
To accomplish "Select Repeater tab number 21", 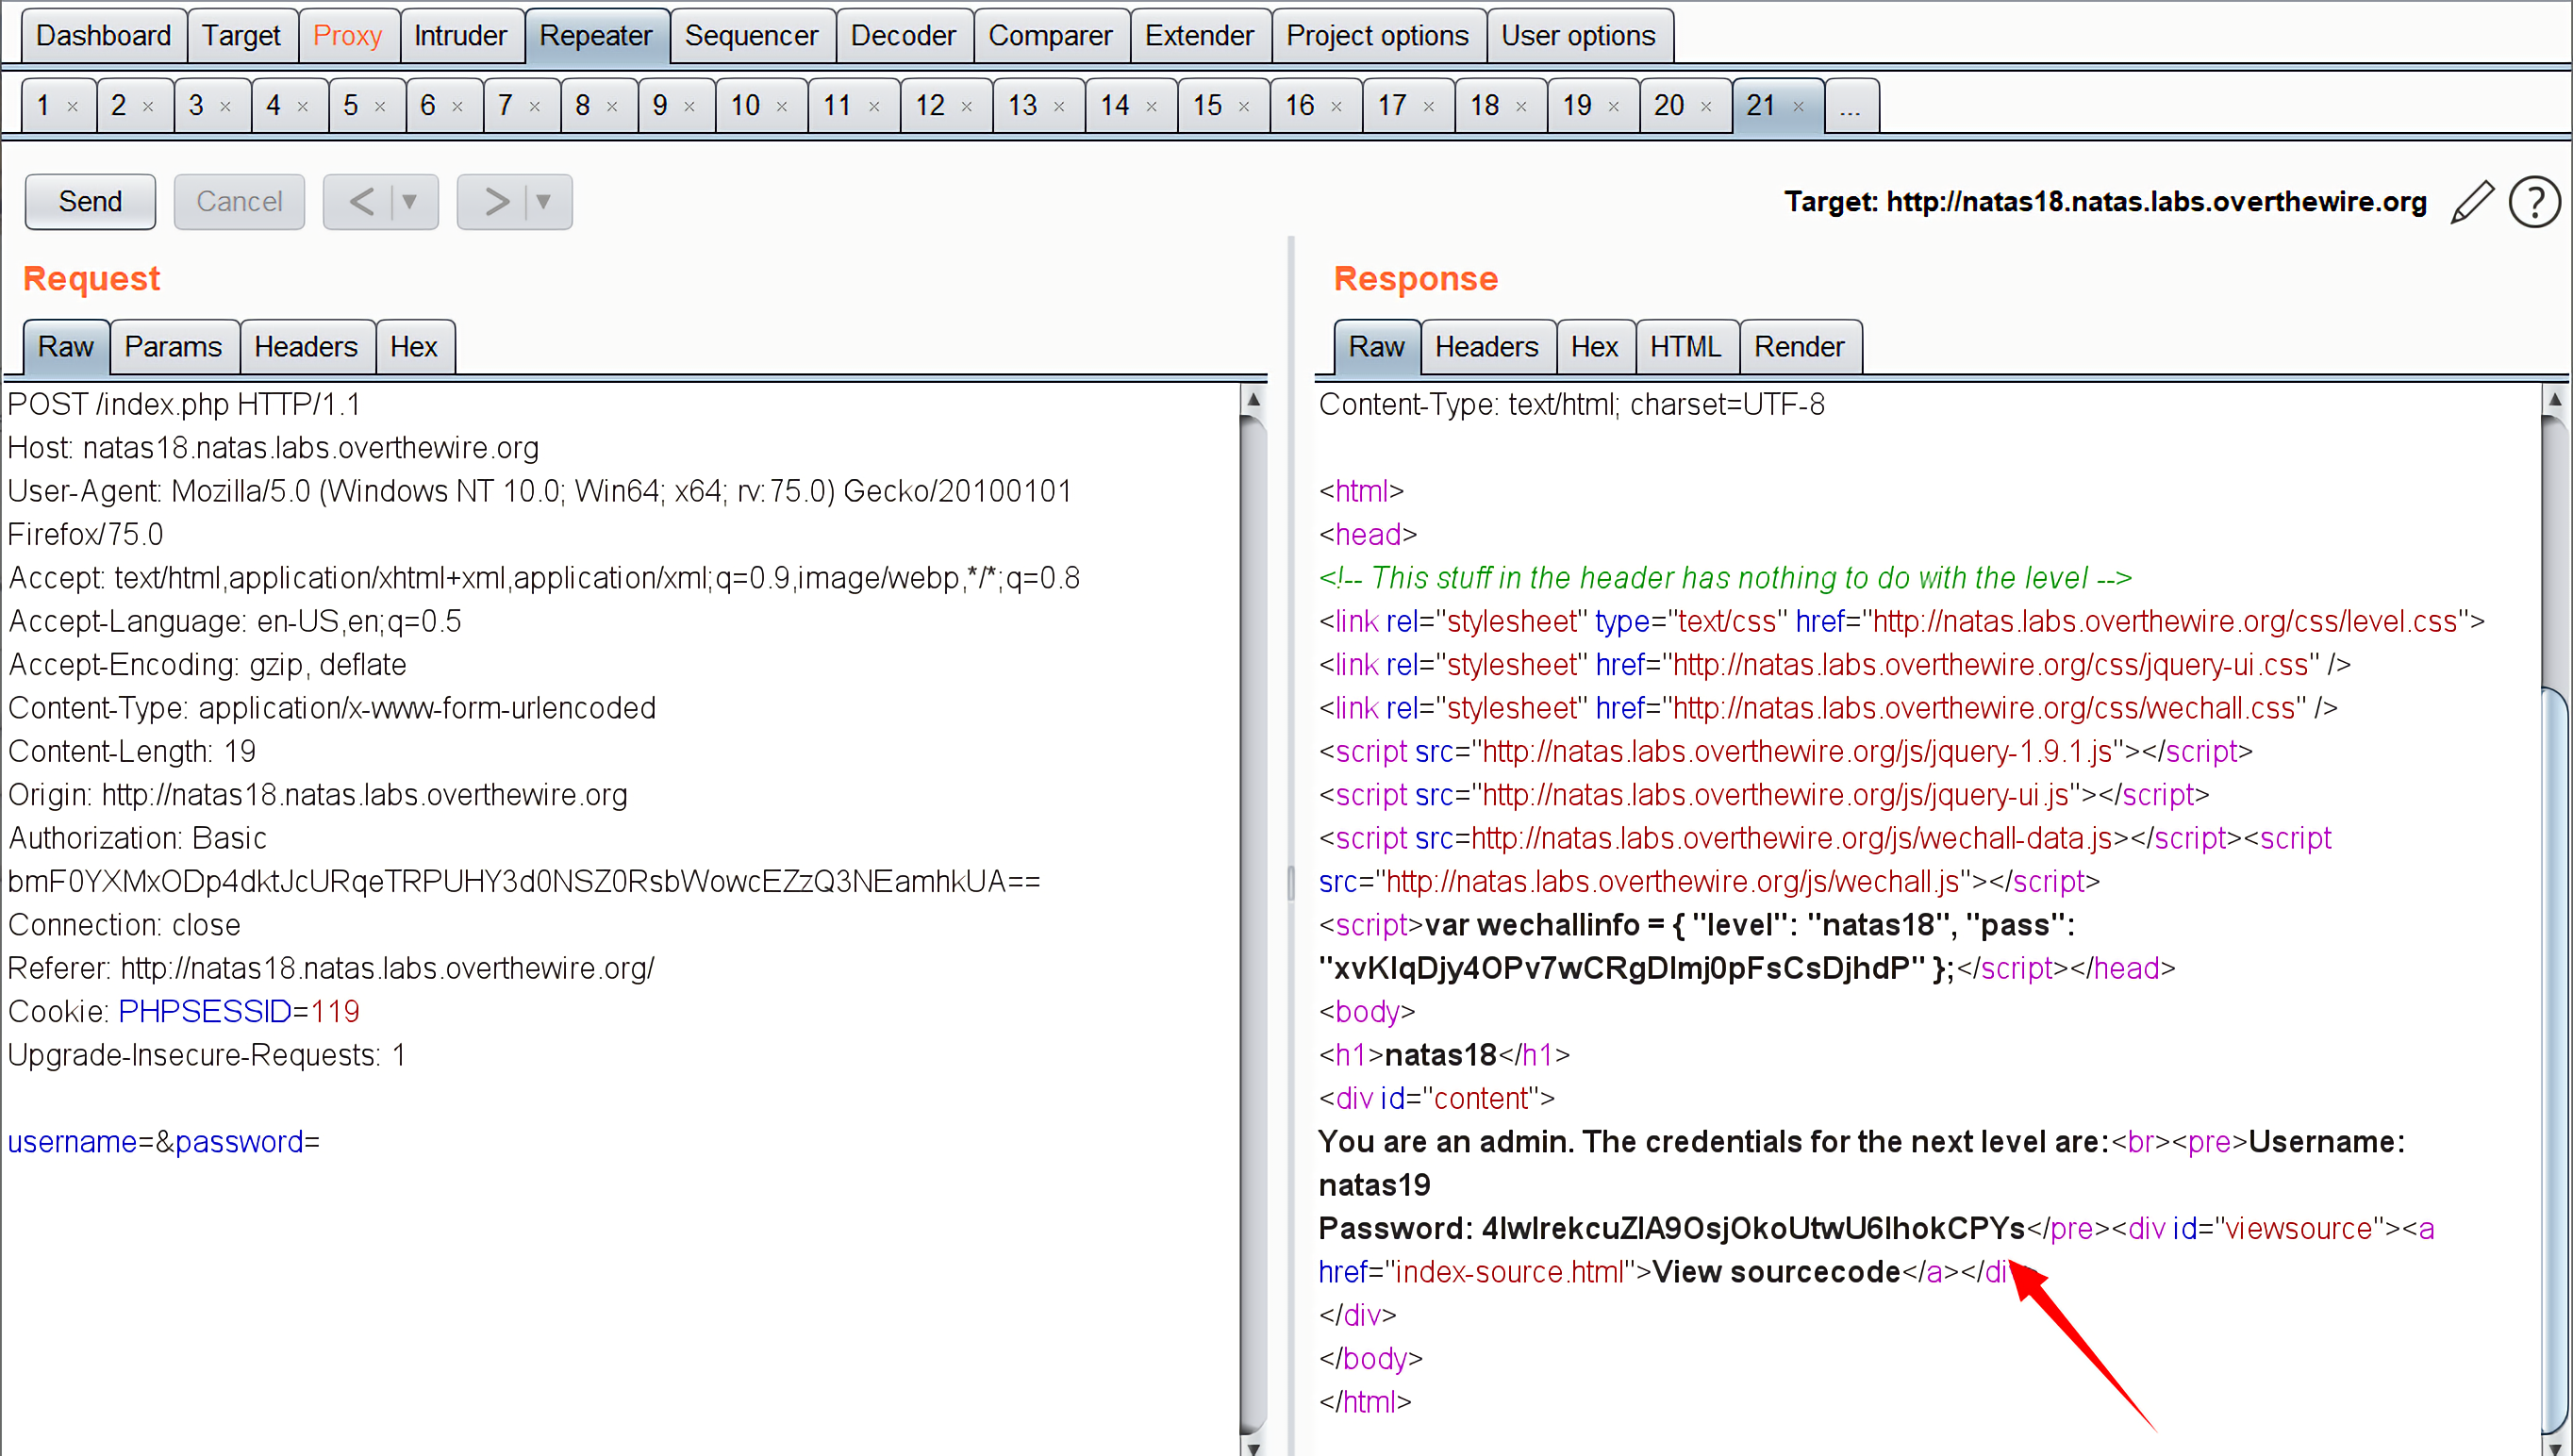I will coord(1761,106).
